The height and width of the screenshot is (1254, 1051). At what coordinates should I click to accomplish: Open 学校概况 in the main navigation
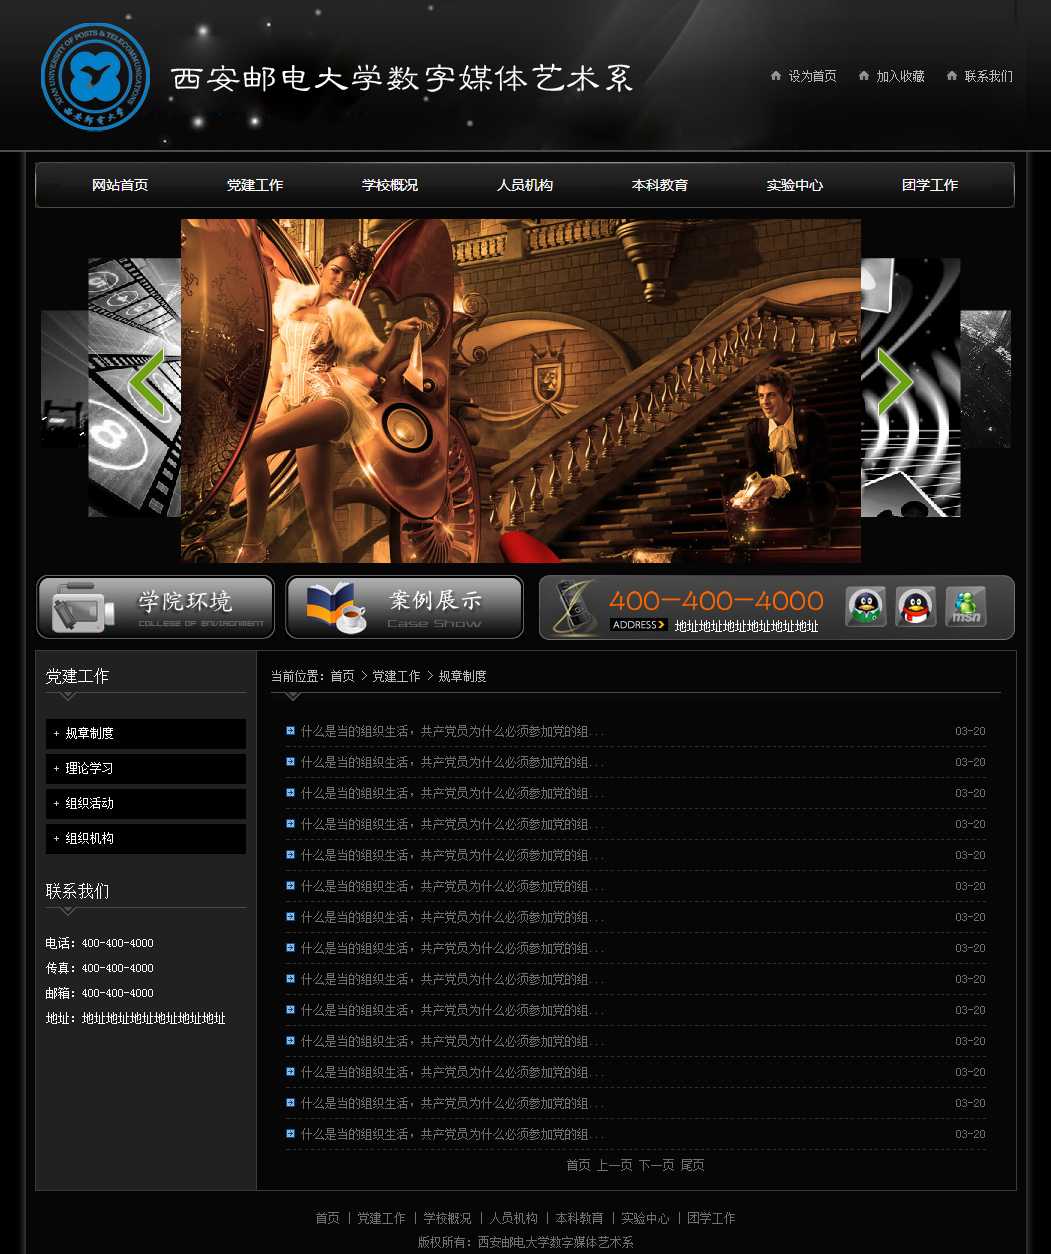(390, 185)
